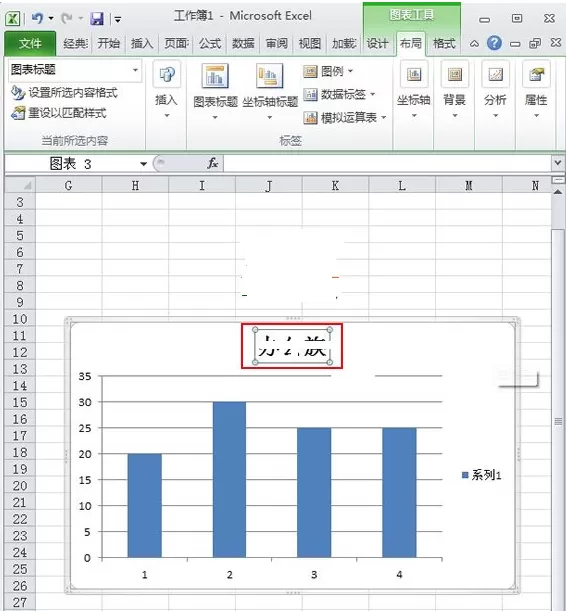The image size is (566, 611).
Task: Click the 坐标轴标题 ribbon icon
Action: 270,76
